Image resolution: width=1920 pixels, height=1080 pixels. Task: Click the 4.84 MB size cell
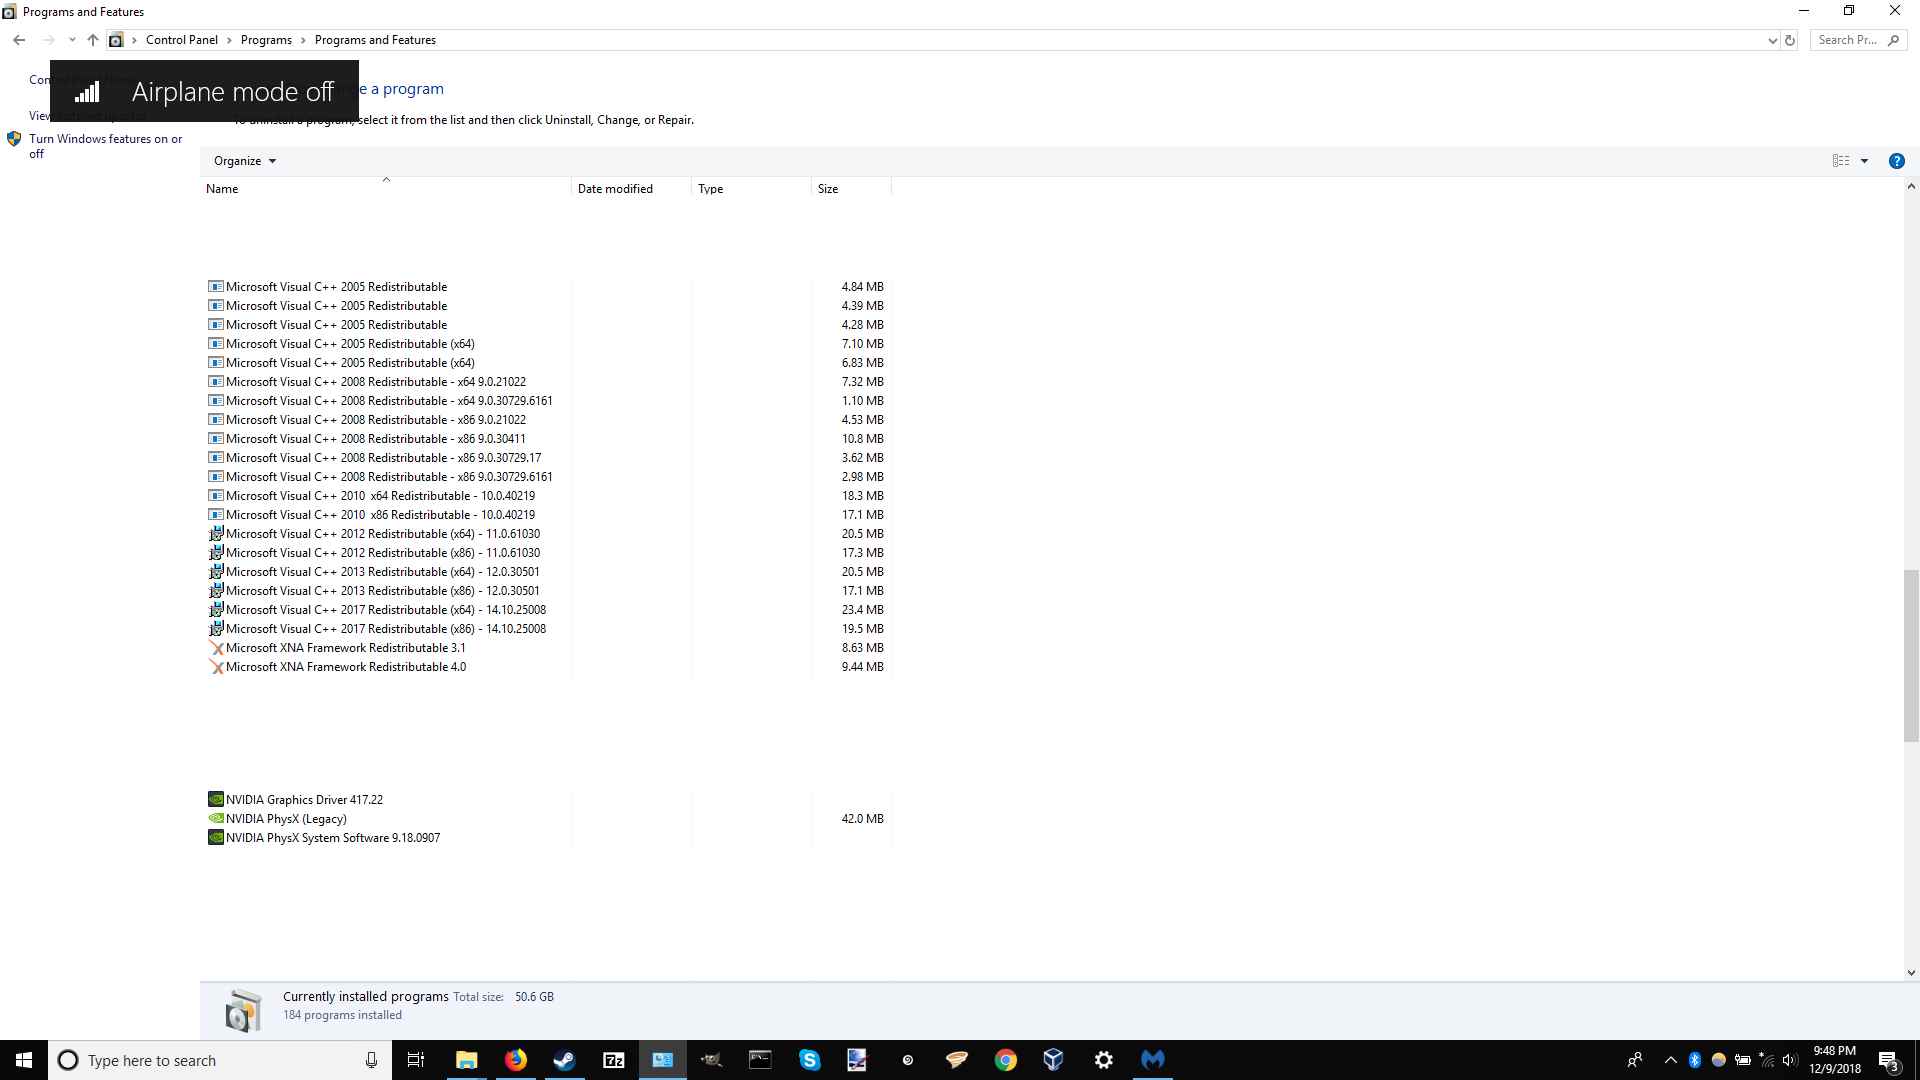point(862,287)
